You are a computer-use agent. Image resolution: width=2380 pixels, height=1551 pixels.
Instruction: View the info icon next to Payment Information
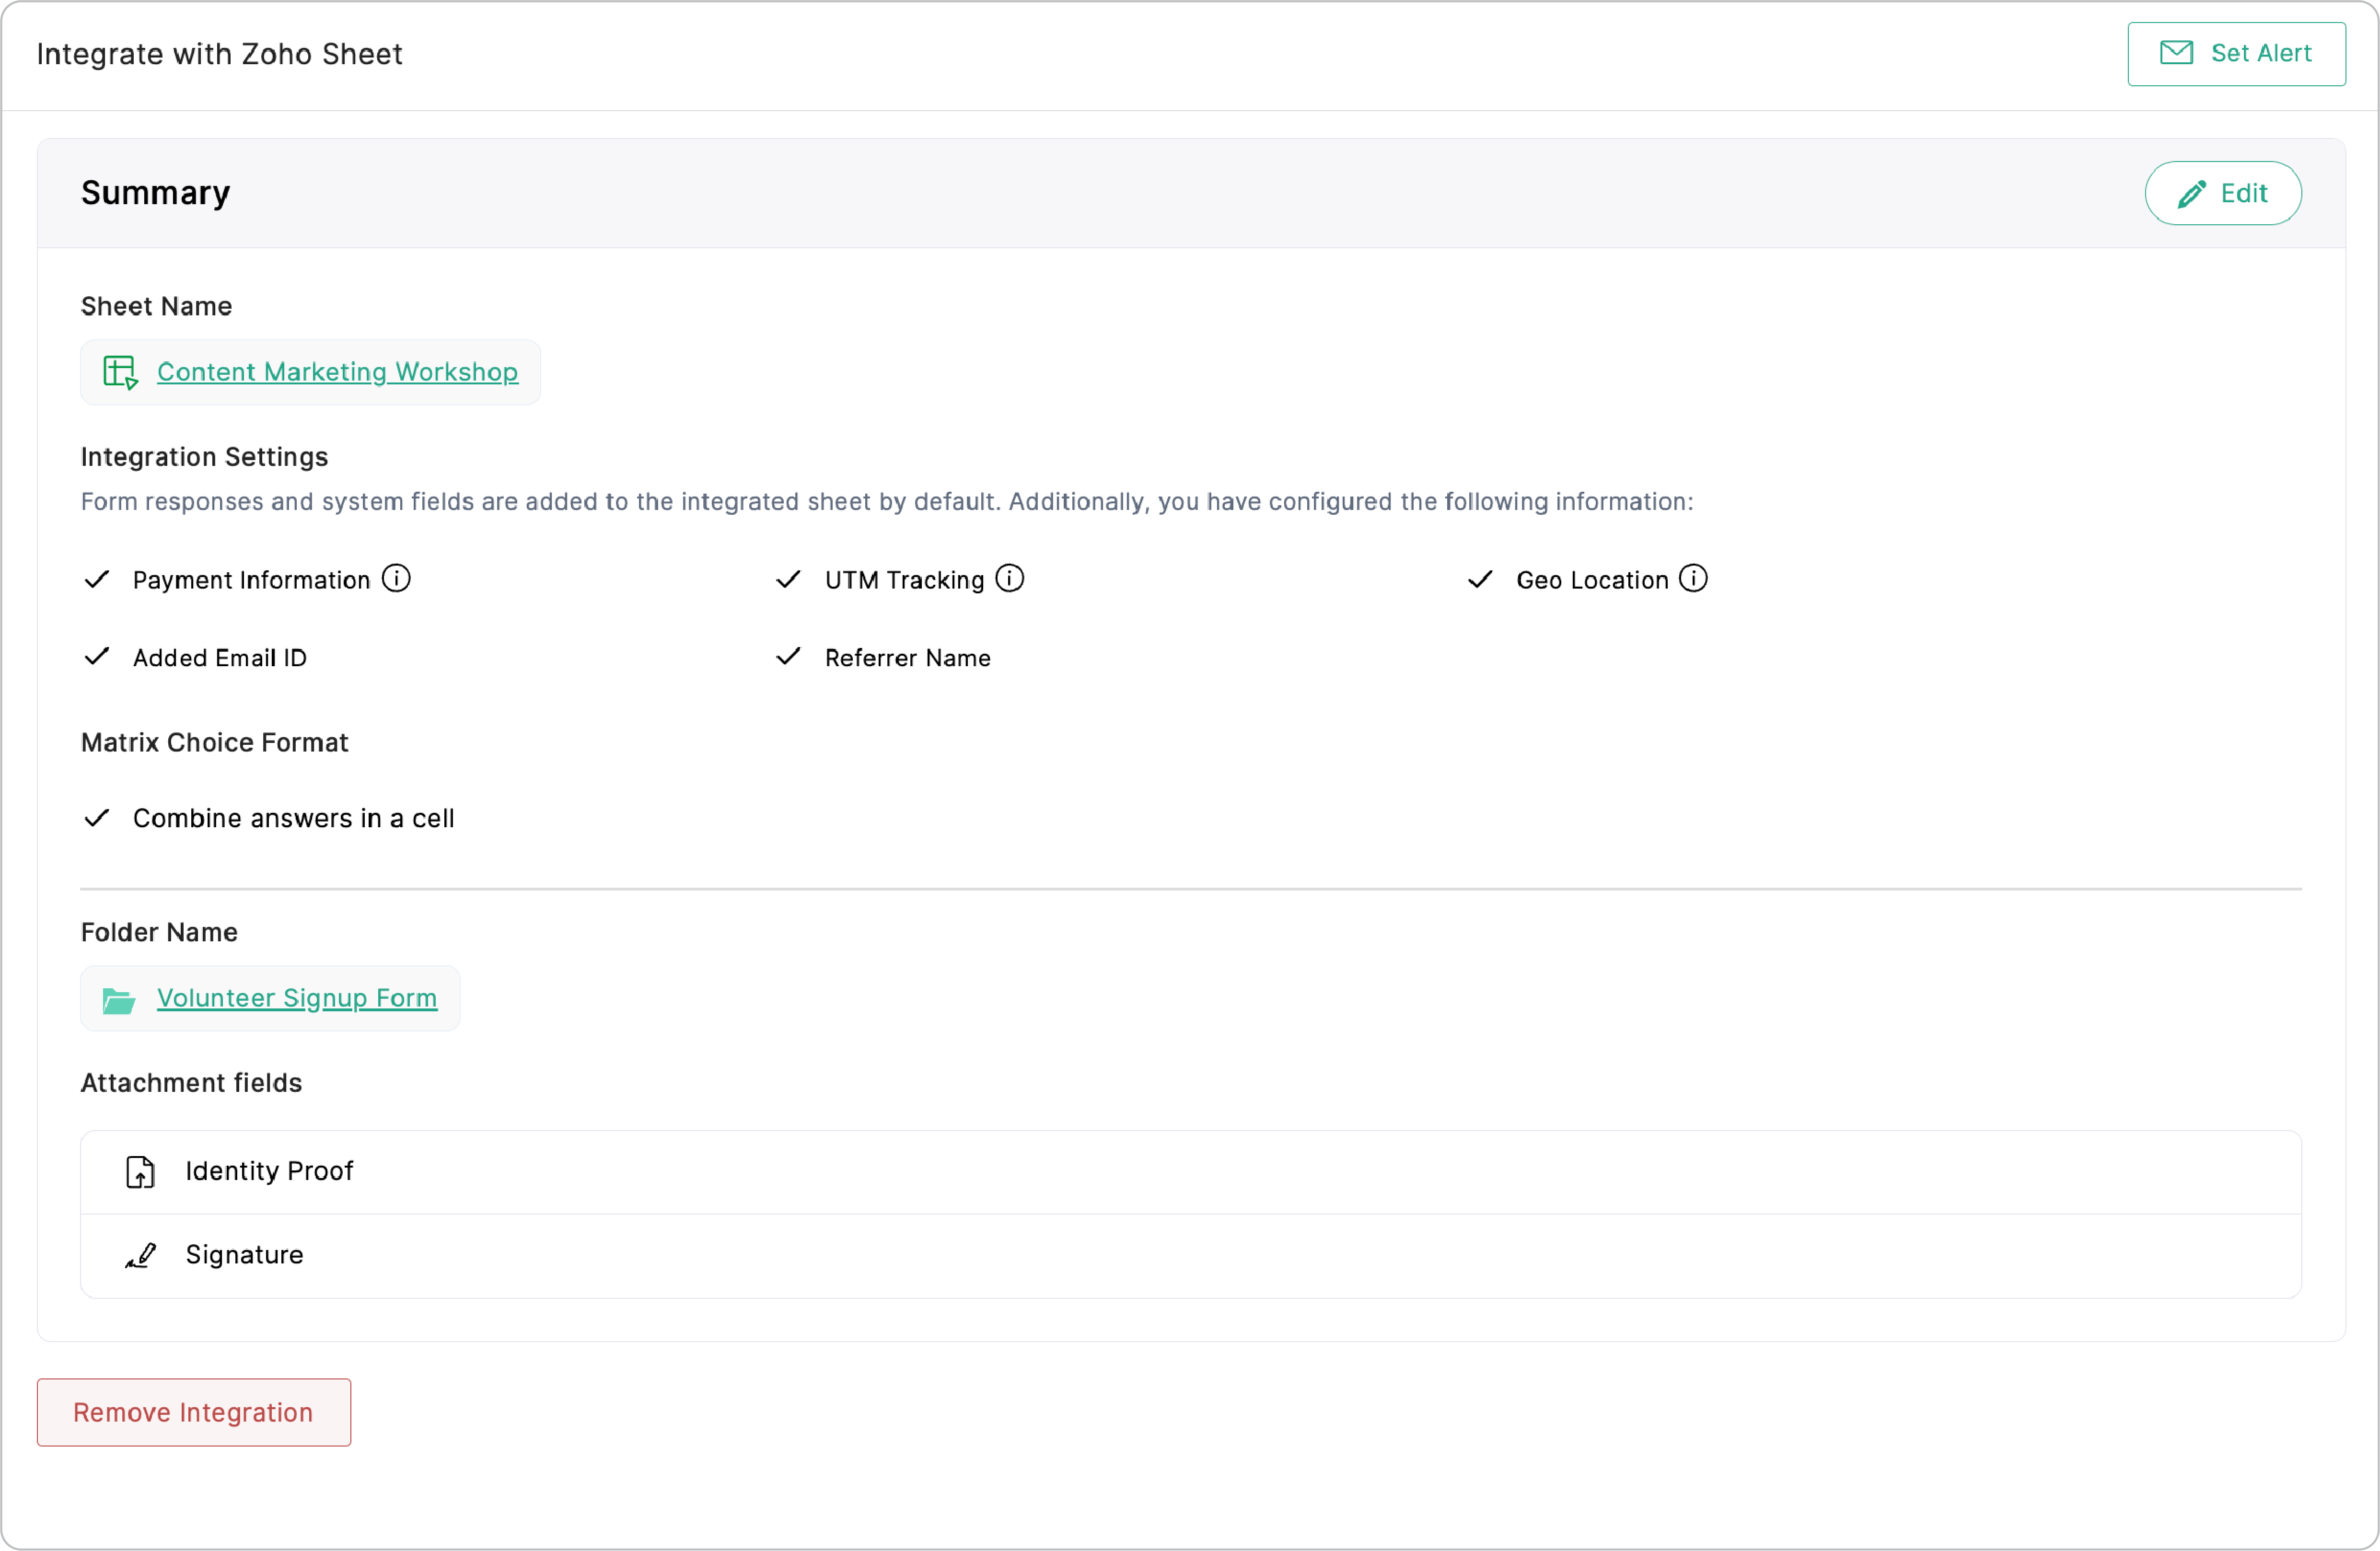pyautogui.click(x=397, y=578)
